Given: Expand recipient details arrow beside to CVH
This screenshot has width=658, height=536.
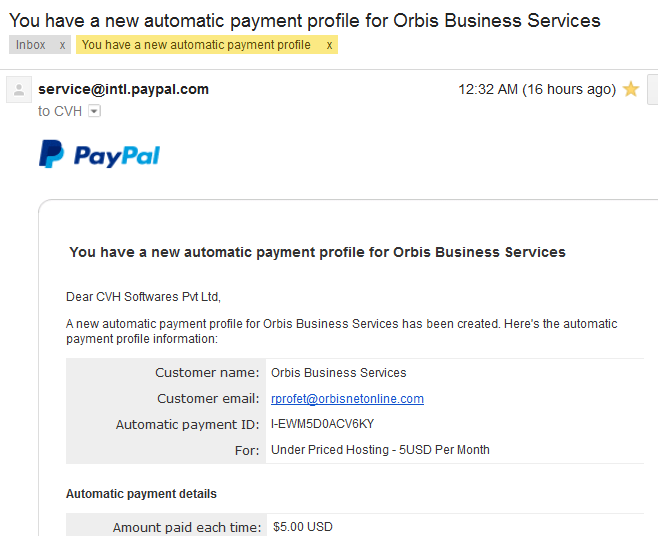Looking at the screenshot, I should (94, 111).
